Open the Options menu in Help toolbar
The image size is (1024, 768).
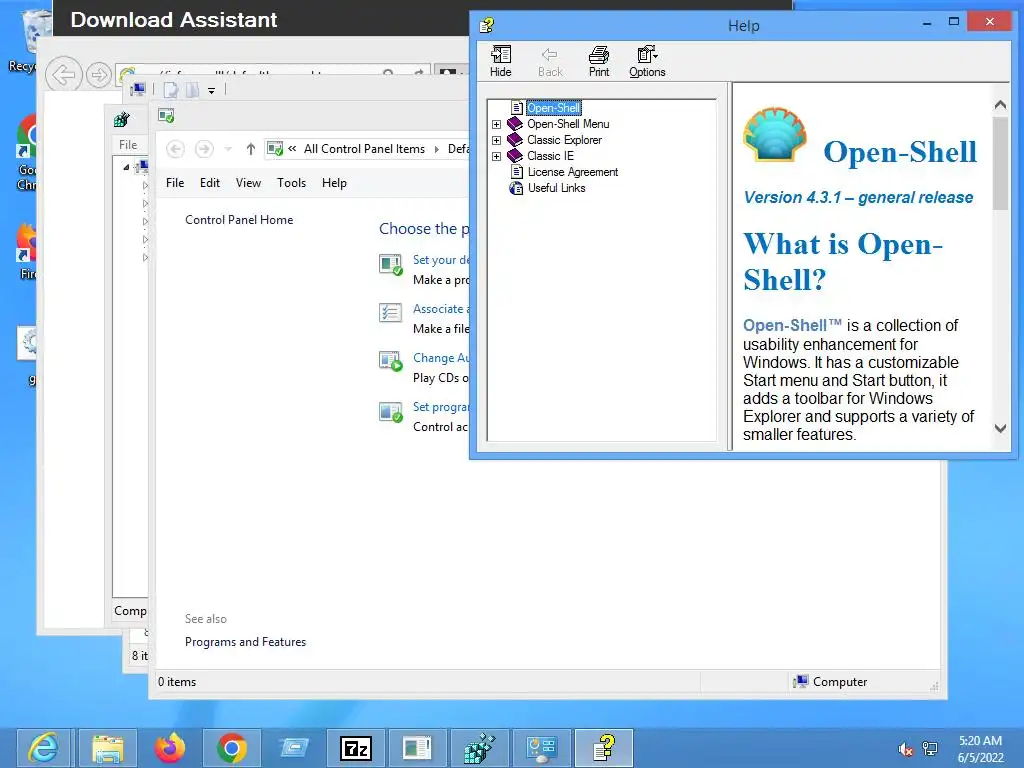pyautogui.click(x=647, y=61)
